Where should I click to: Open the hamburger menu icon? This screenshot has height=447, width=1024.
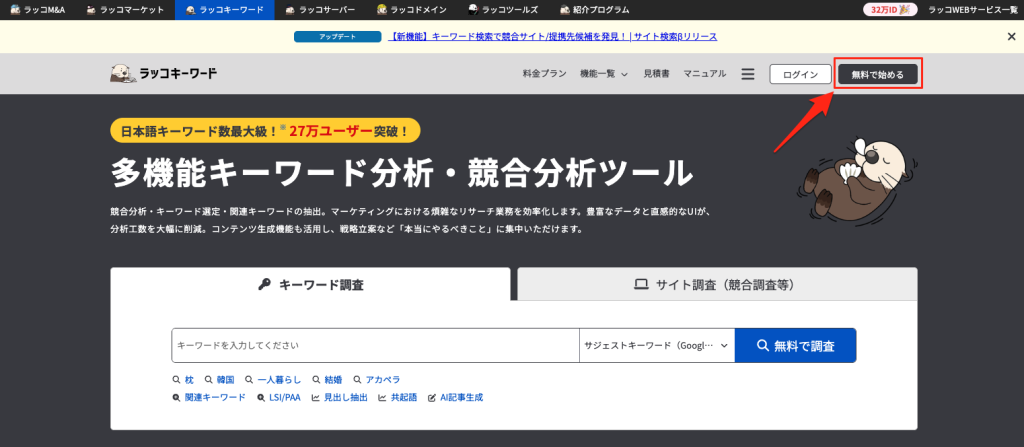[747, 74]
